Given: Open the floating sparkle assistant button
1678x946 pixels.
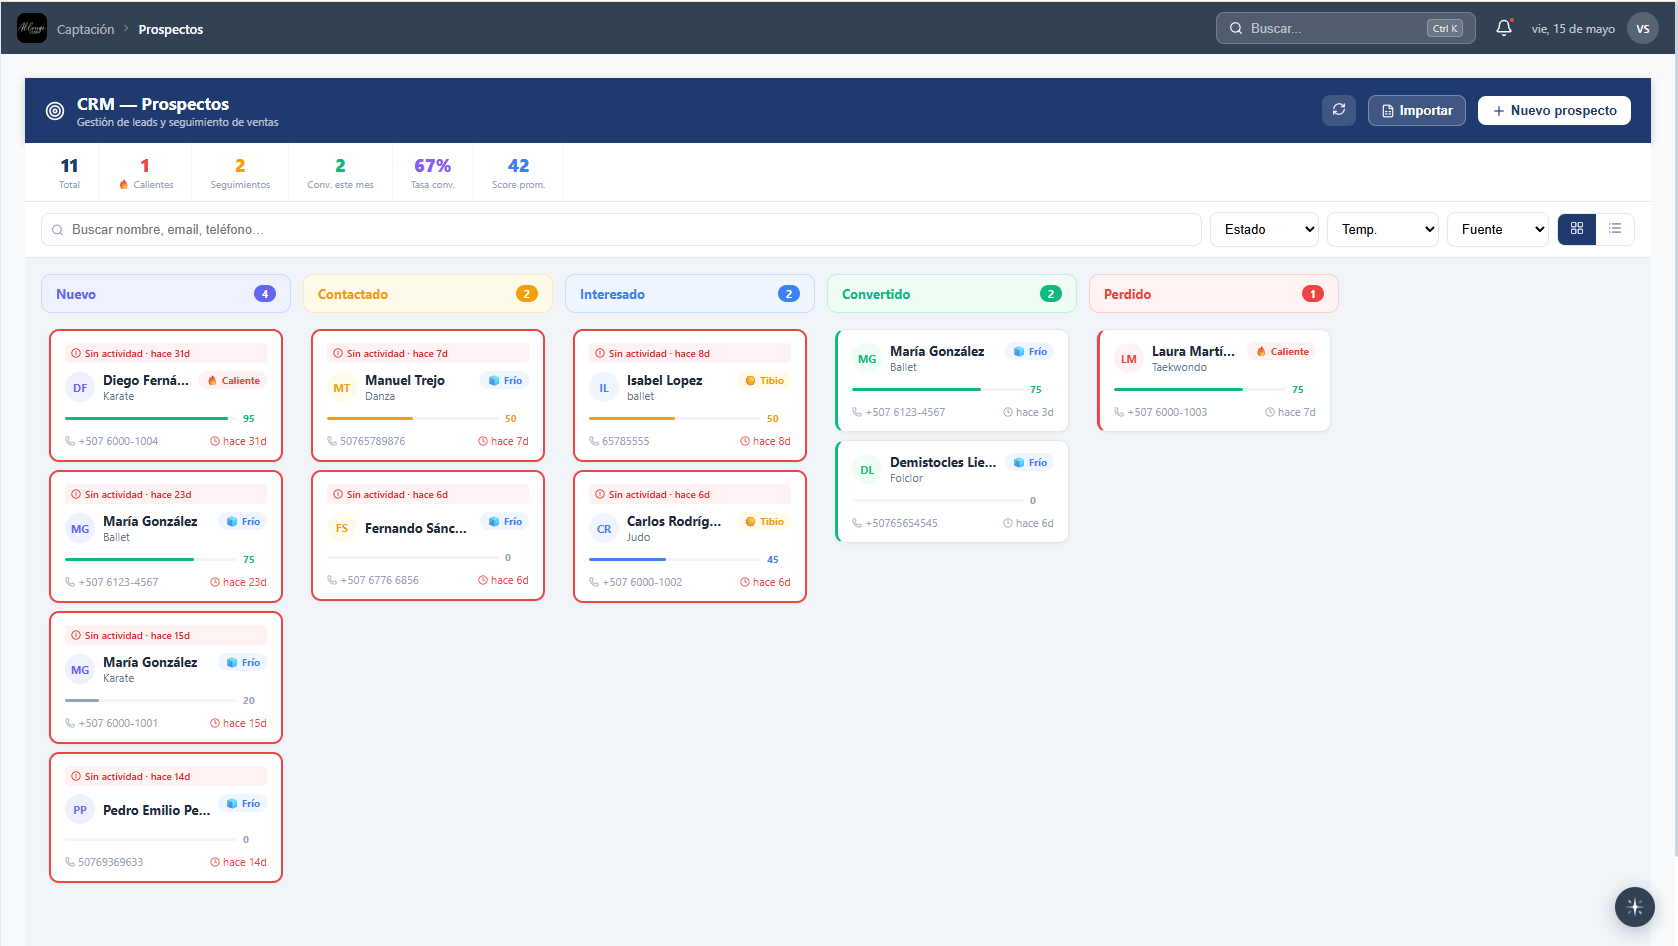Looking at the screenshot, I should click(x=1635, y=907).
